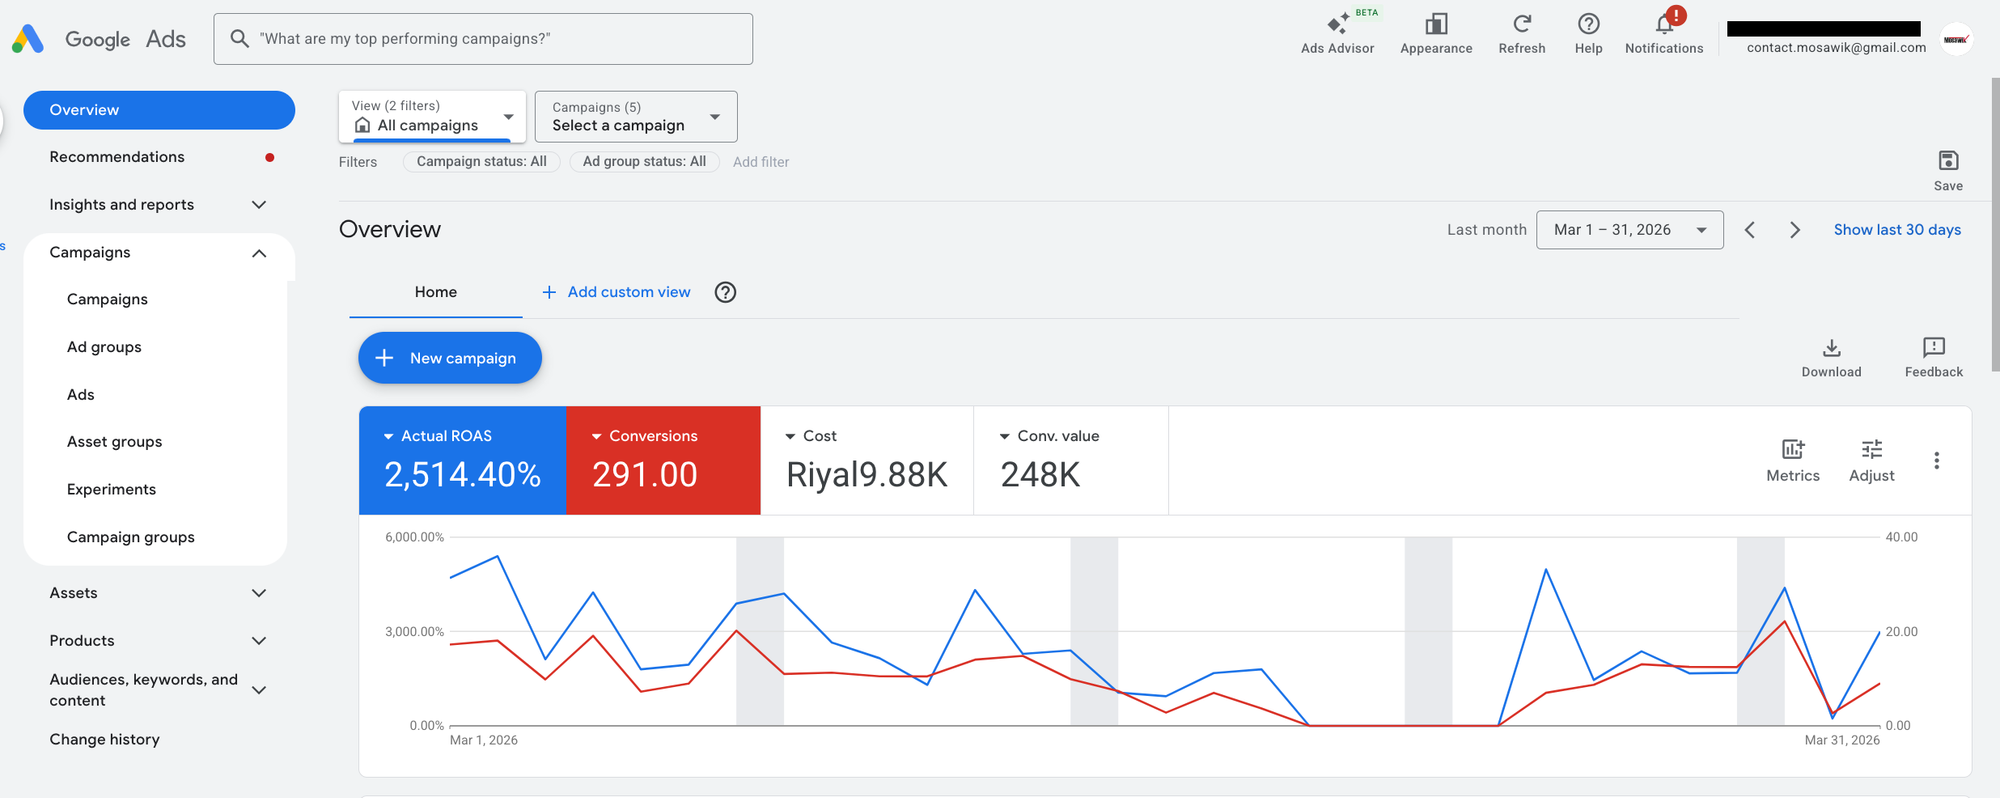This screenshot has height=798, width=2000.
Task: Click the Appearance icon in header
Action: [1436, 25]
